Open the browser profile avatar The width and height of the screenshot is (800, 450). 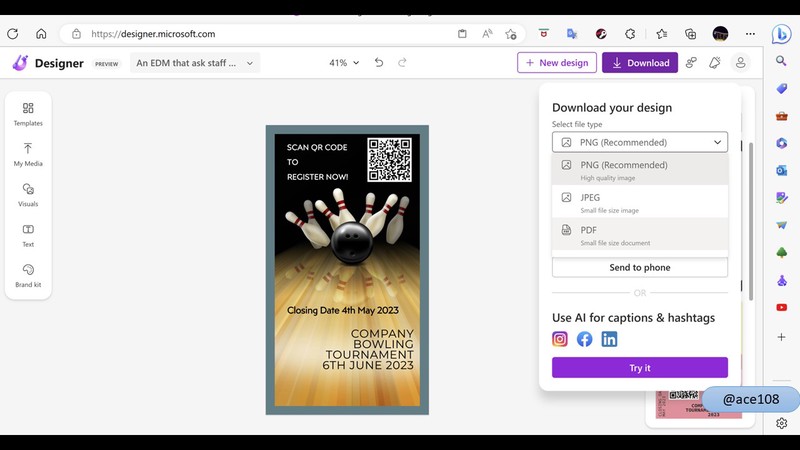coord(720,34)
